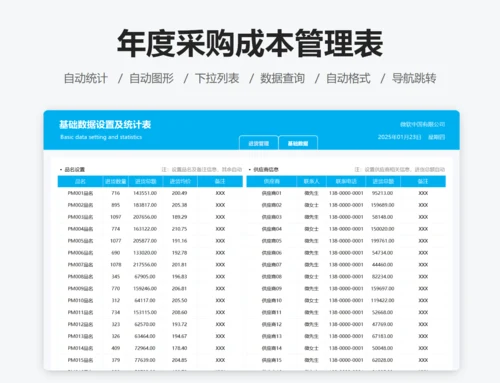Screen dimensions: 500x383
Task: Click average price cell 208.60
Action: coord(179,312)
